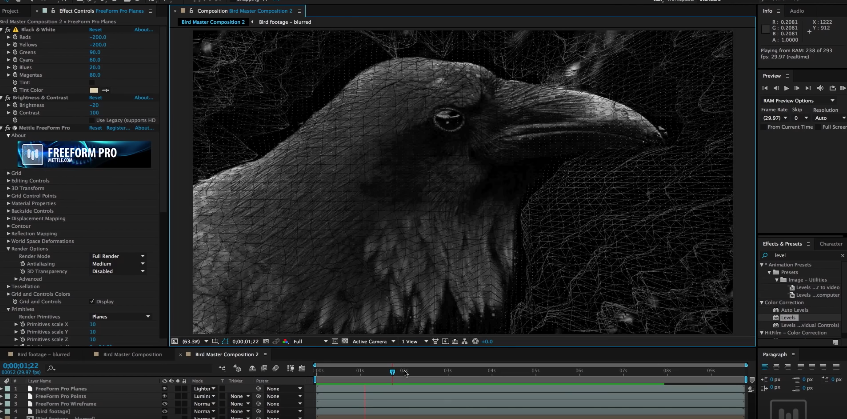Toggle the Grid and Controls Display checkbox
Screen dimensions: 847x419
[x=94, y=300]
